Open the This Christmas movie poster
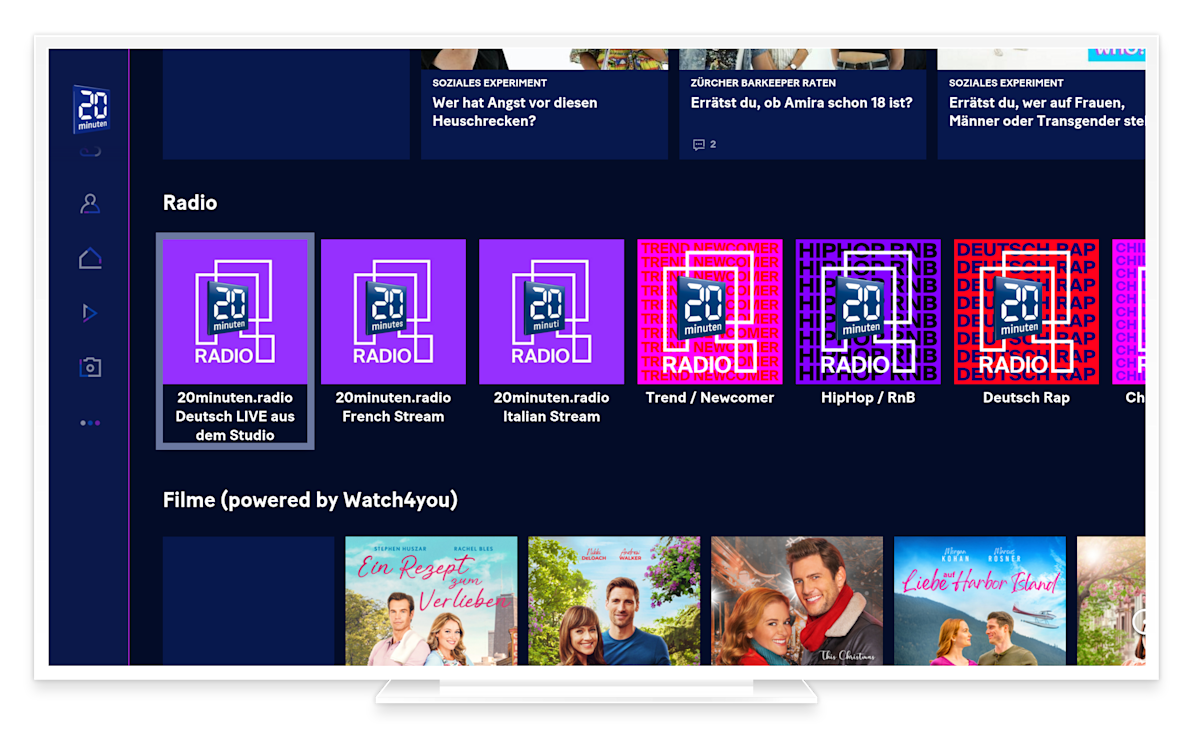The image size is (1200, 743). (x=797, y=601)
